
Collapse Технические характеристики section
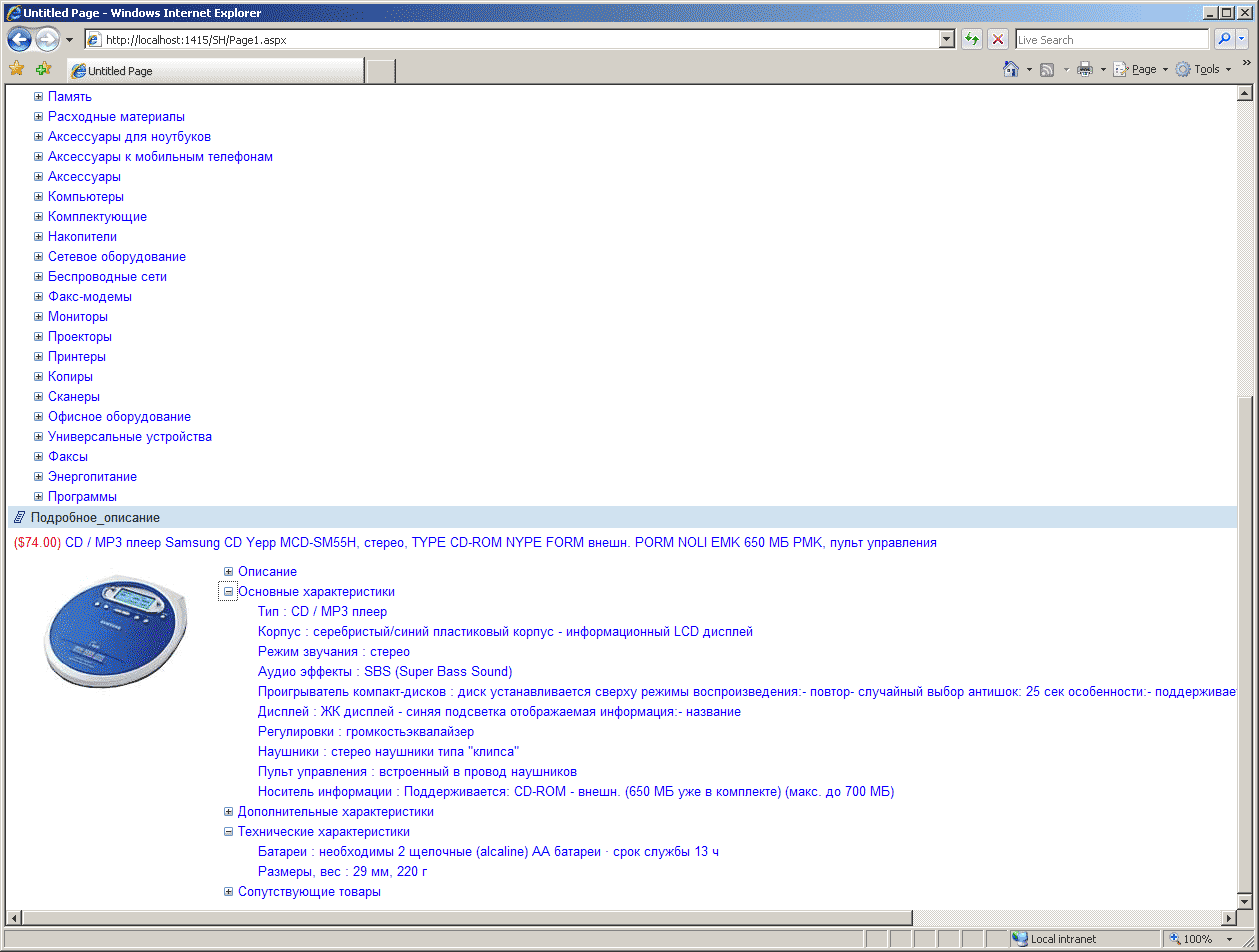[x=228, y=832]
